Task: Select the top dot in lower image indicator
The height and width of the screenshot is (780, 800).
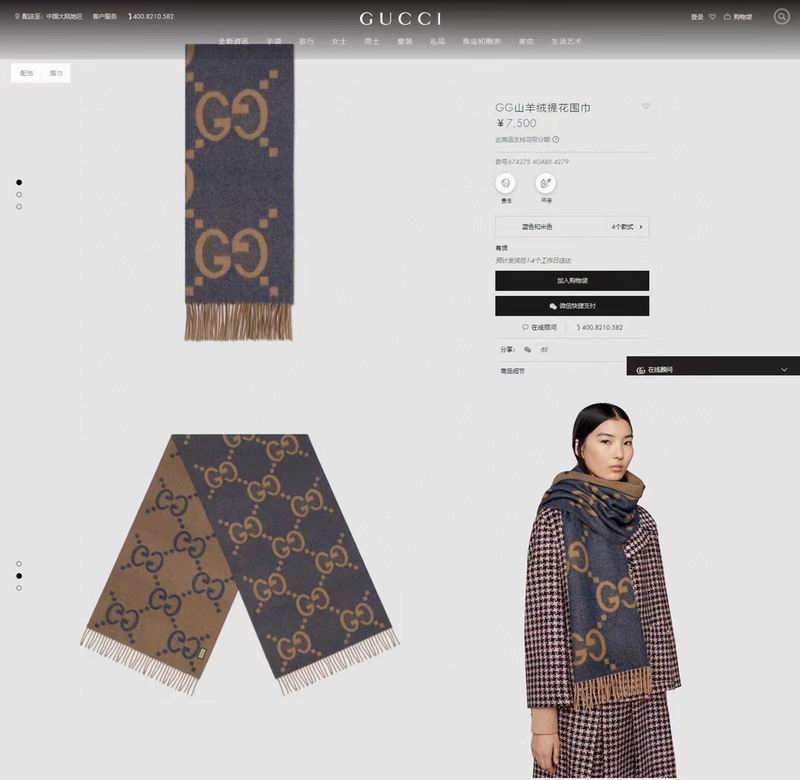Action: coord(19,564)
